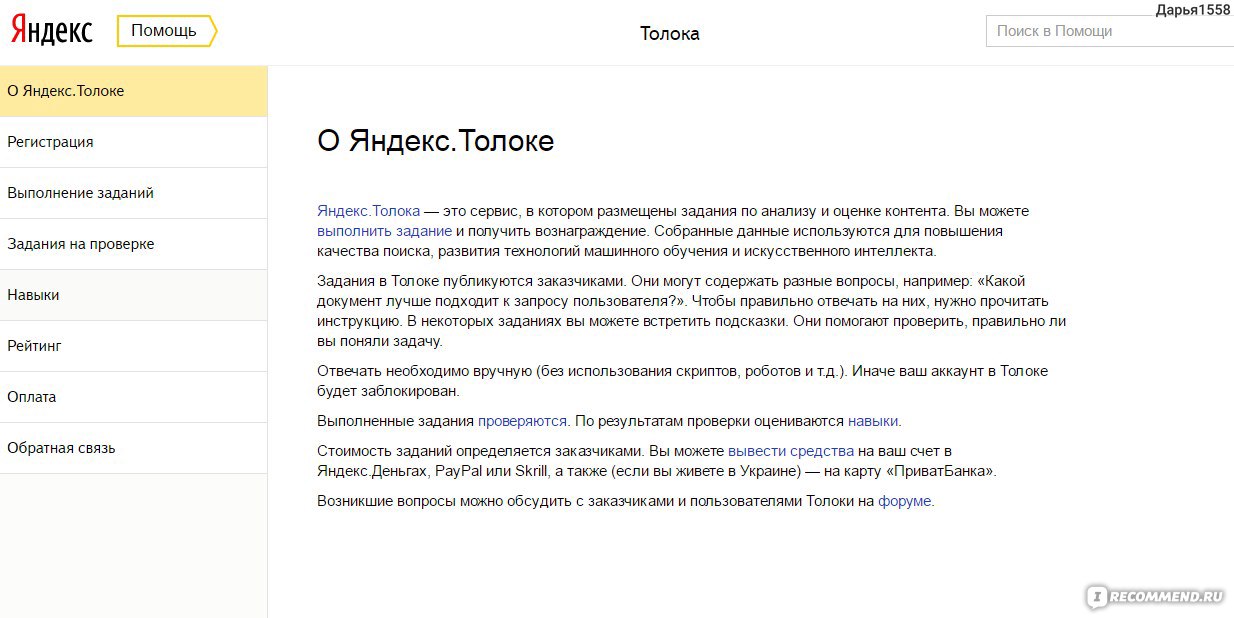Open the форуме link
The height and width of the screenshot is (618, 1234).
pos(904,501)
